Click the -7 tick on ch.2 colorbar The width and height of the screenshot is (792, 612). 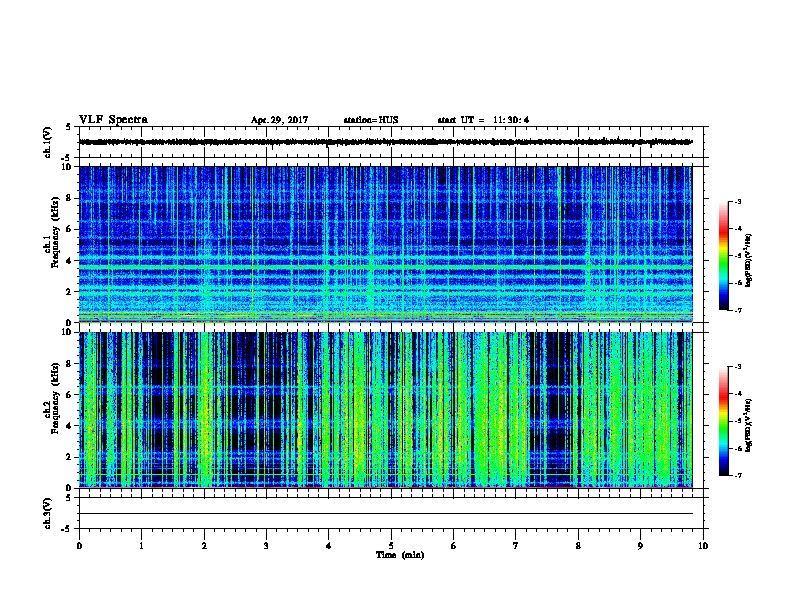click(x=737, y=475)
